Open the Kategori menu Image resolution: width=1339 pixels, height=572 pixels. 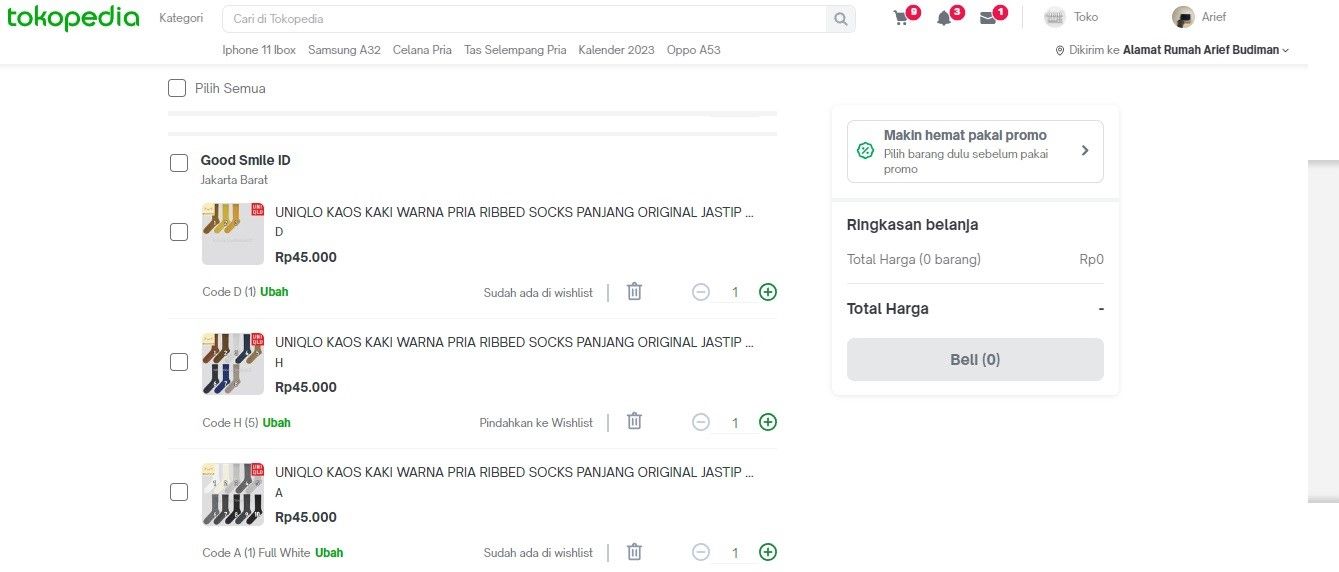[x=181, y=18]
